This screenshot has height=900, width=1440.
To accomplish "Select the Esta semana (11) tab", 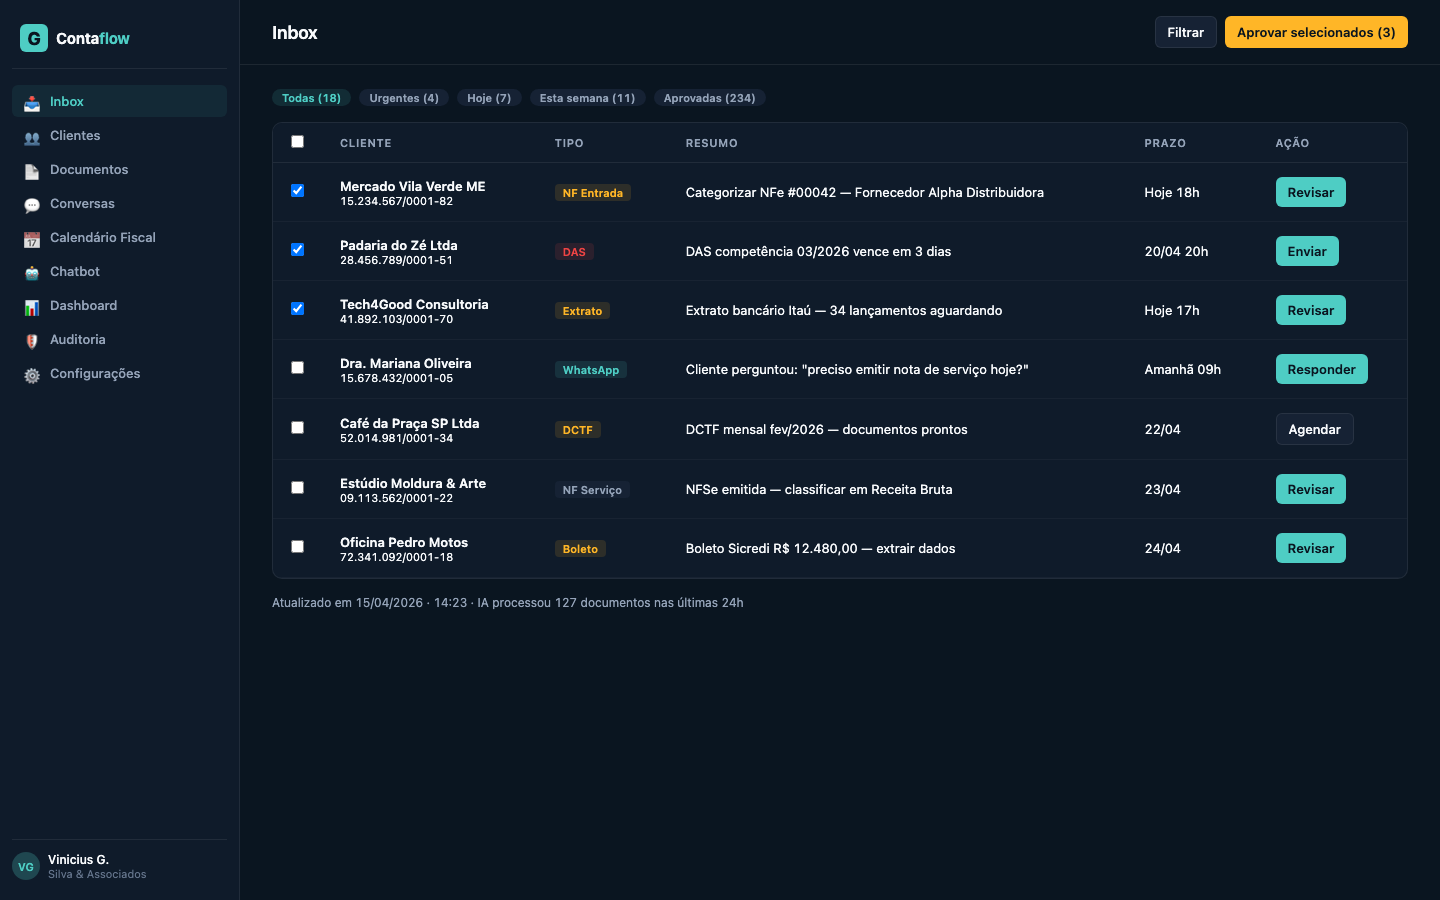I will point(587,98).
